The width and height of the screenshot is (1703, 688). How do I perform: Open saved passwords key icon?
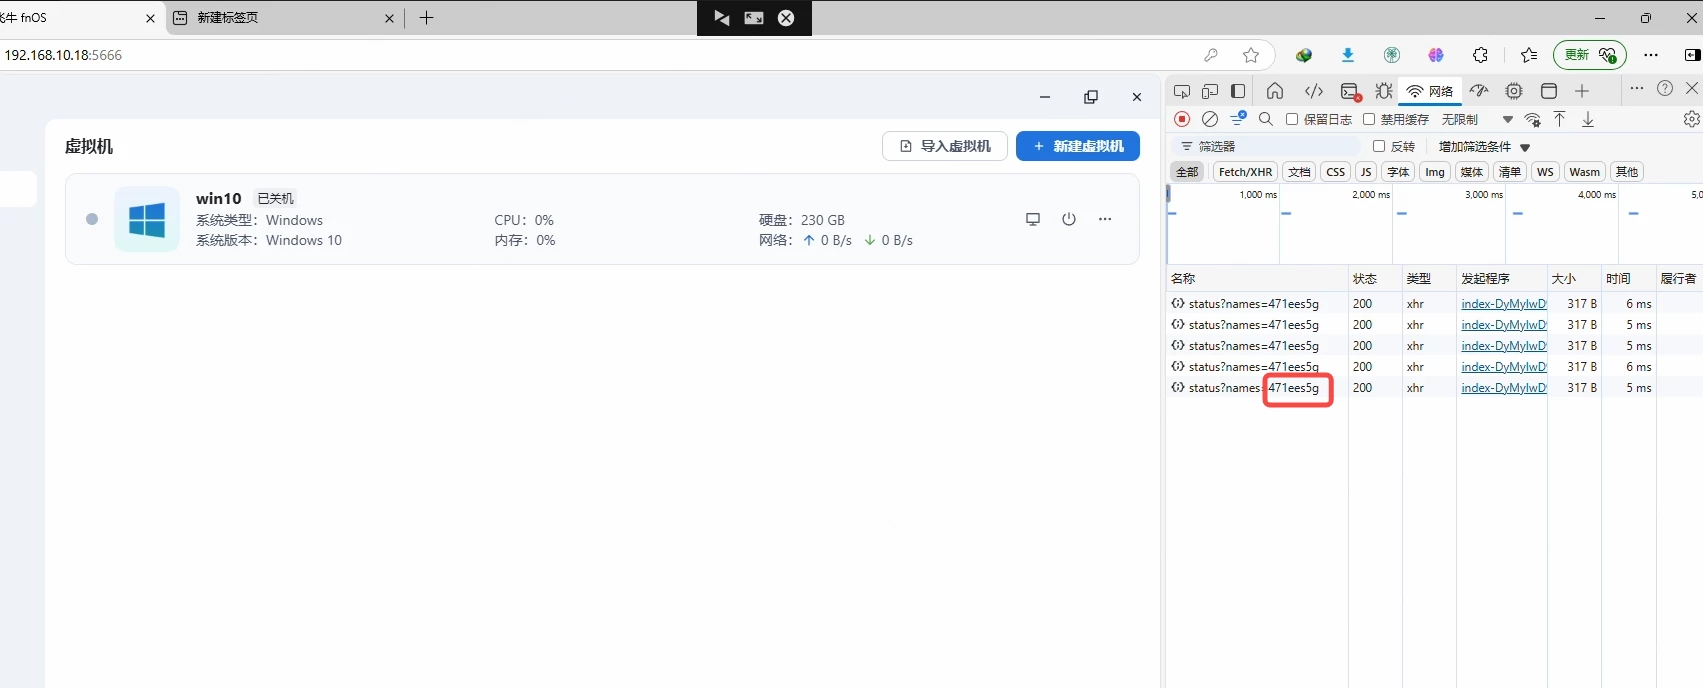(x=1211, y=55)
